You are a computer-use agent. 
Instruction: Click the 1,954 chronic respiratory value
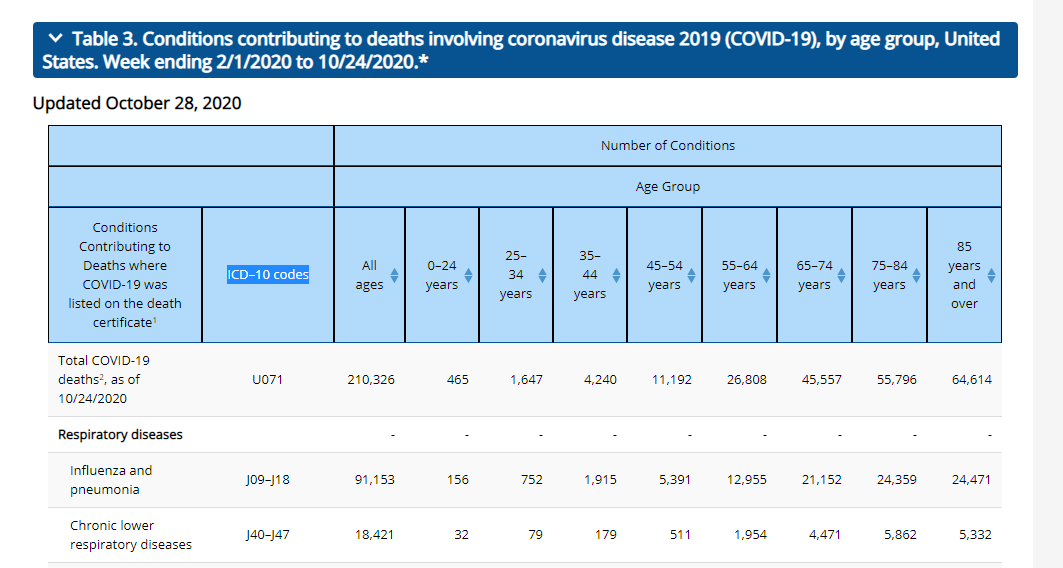click(x=750, y=535)
